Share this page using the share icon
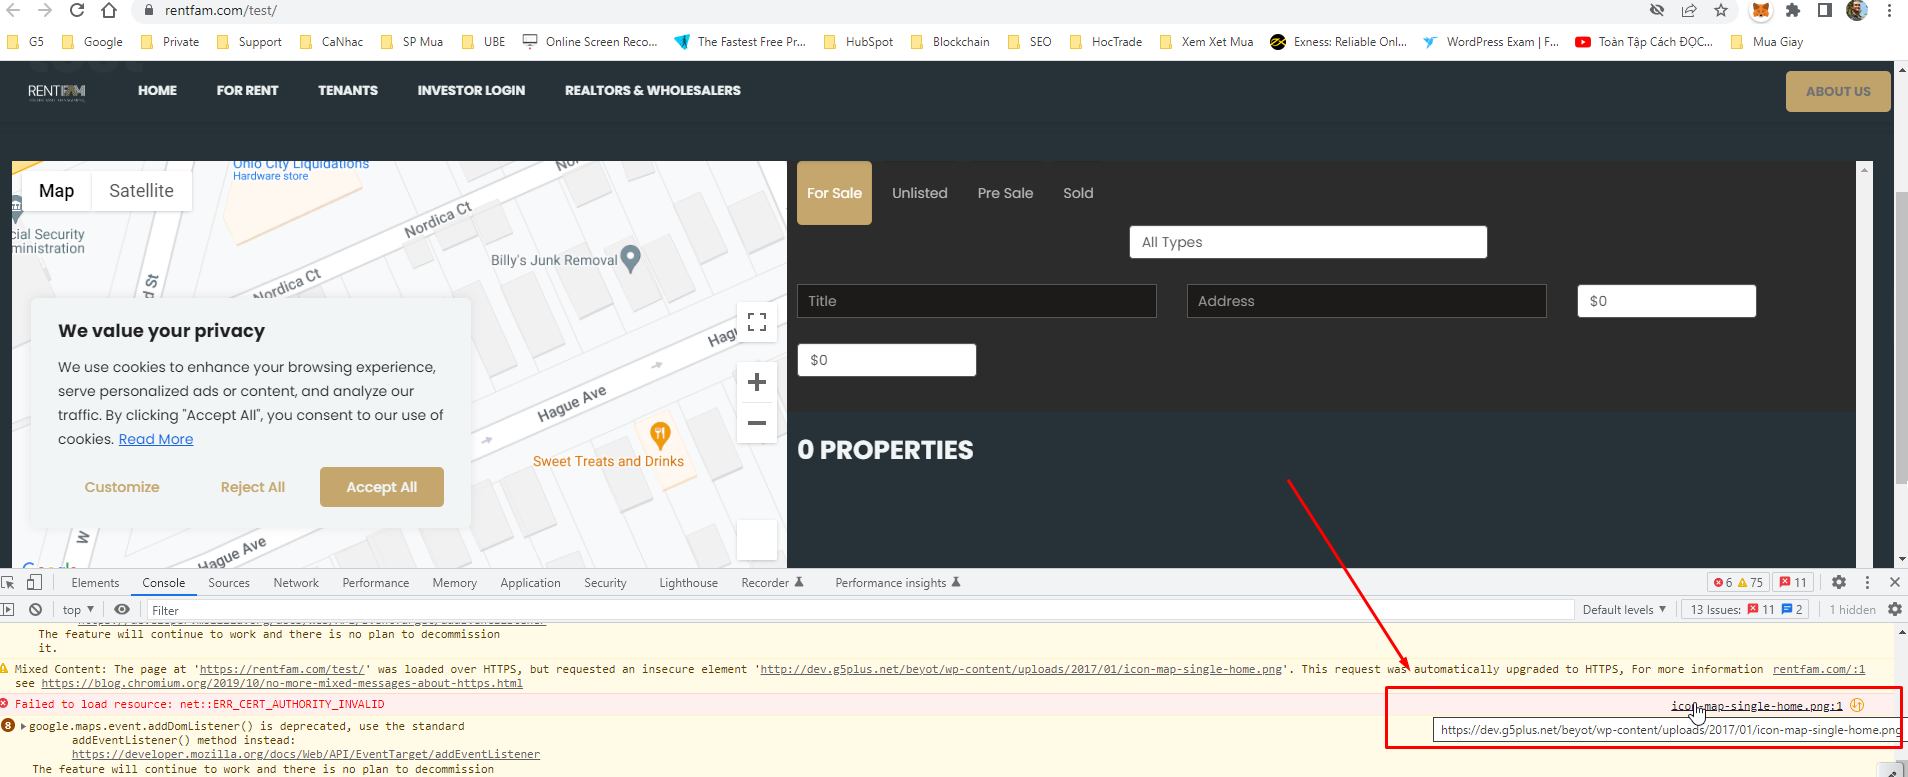The width and height of the screenshot is (1908, 777). (x=1689, y=10)
